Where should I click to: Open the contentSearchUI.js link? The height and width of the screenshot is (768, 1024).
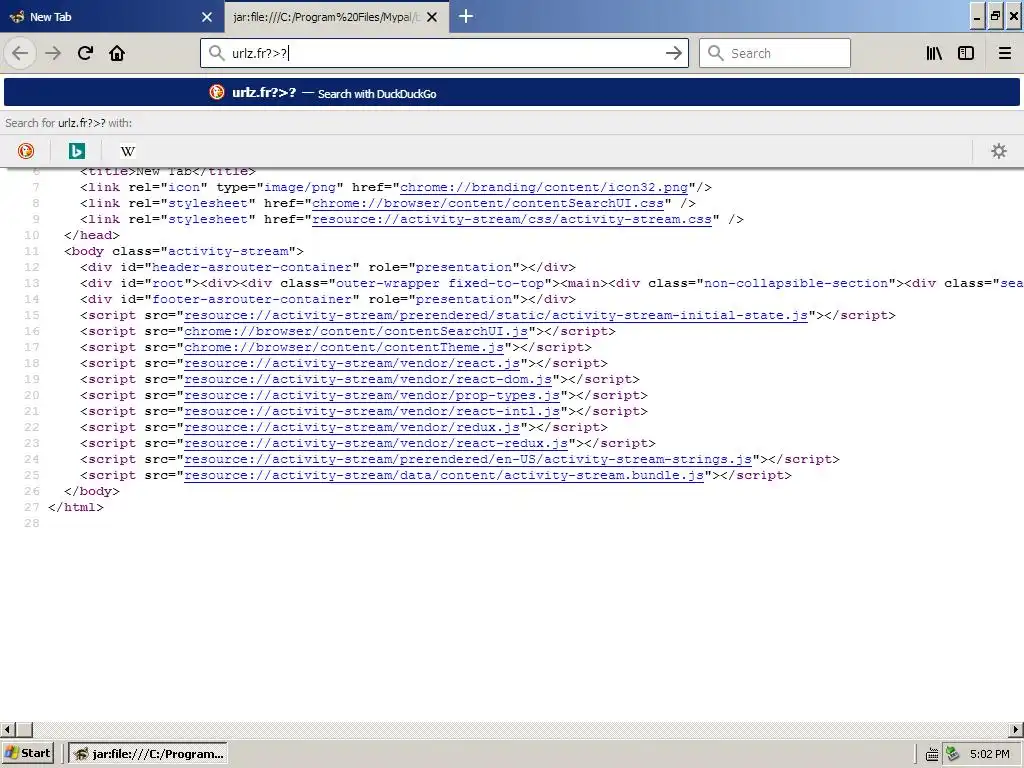pyautogui.click(x=356, y=331)
